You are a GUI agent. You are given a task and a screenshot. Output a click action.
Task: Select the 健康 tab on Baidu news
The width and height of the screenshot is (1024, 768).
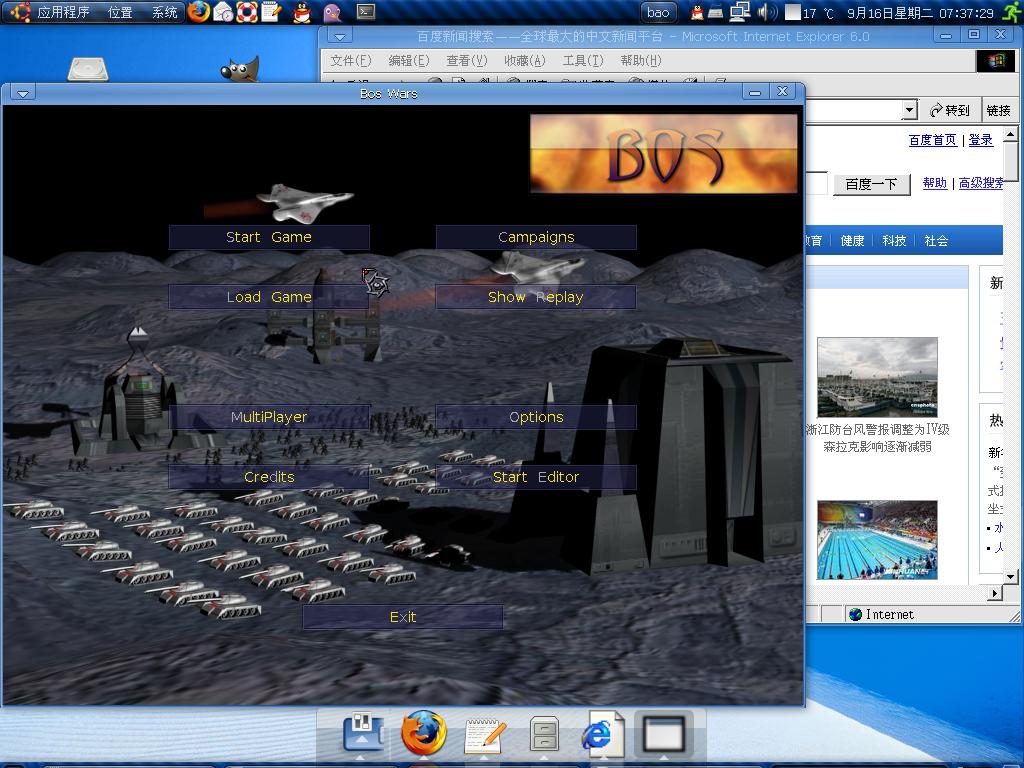coord(852,241)
